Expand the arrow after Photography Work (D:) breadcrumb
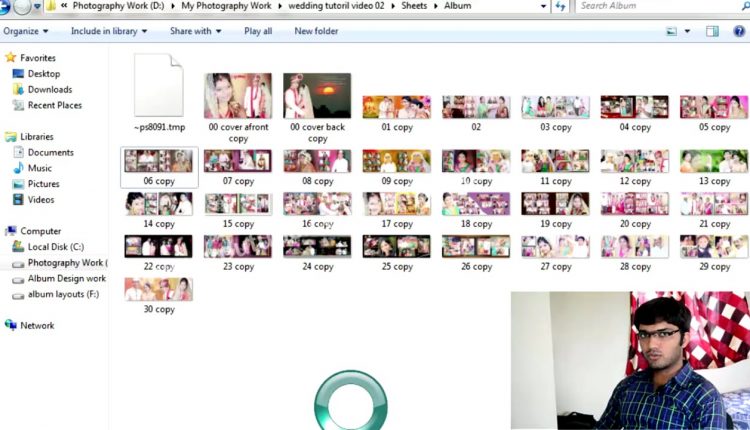The width and height of the screenshot is (750, 430). (172, 6)
